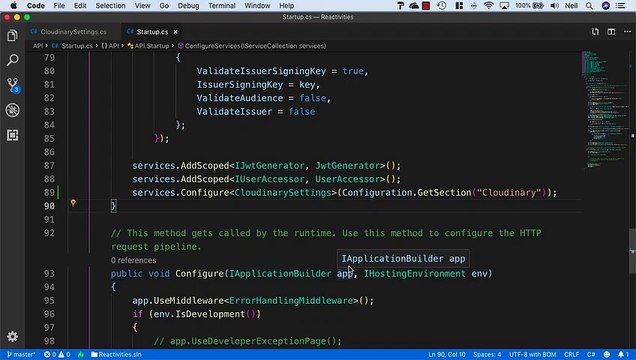Screen dimensions: 636x360
Task: Open the Go menu
Action: [x=164, y=6]
